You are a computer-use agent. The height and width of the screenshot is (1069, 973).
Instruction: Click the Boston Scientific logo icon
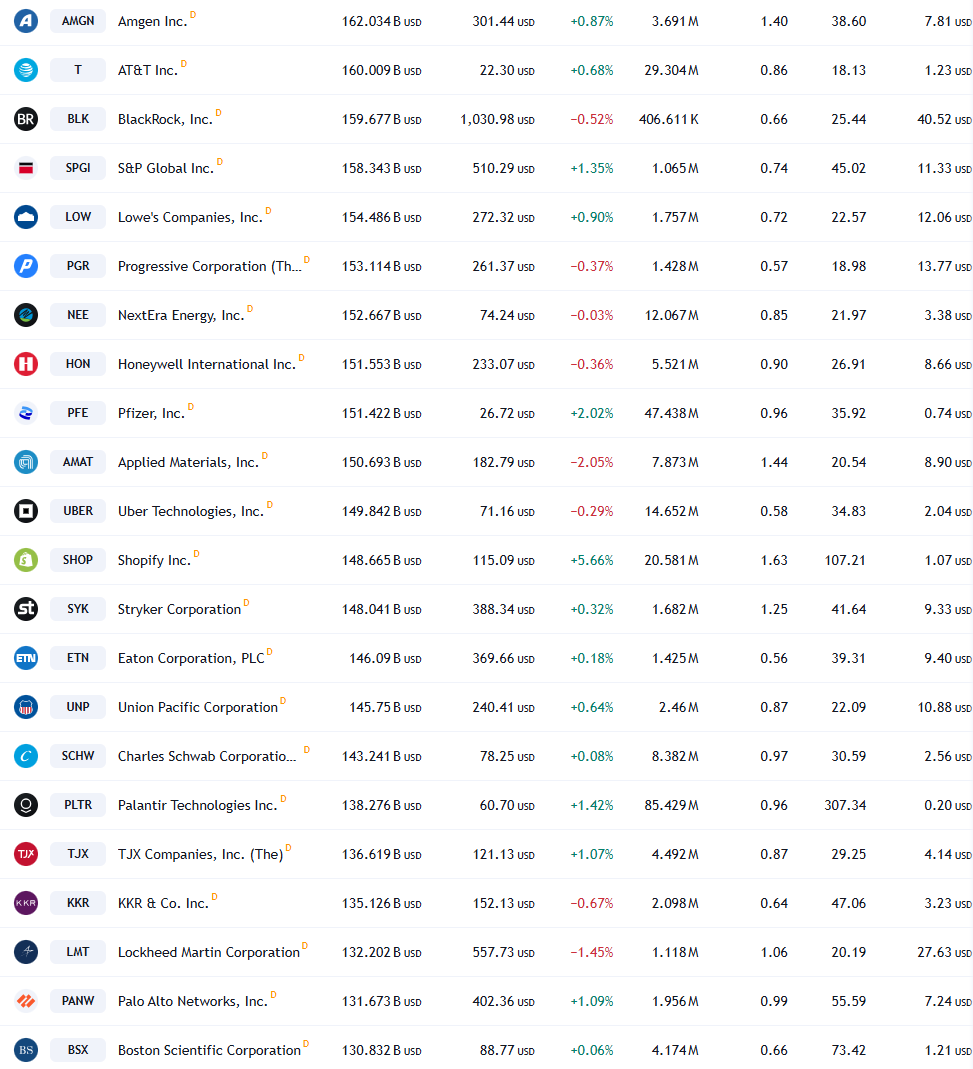click(x=26, y=1050)
